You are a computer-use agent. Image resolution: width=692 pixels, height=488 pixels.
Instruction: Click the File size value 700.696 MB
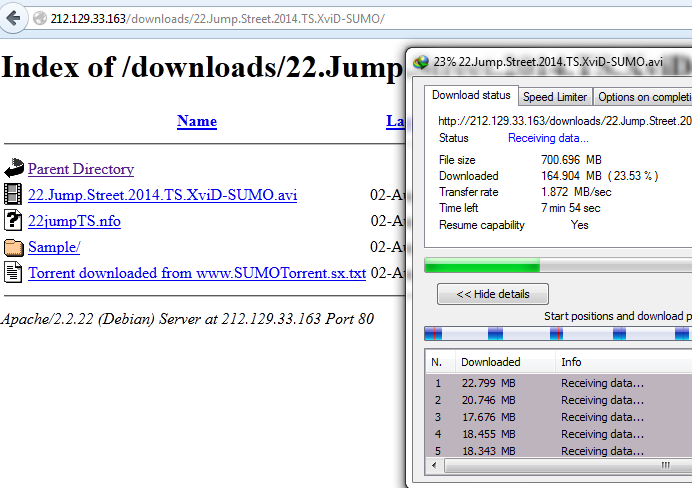click(571, 160)
